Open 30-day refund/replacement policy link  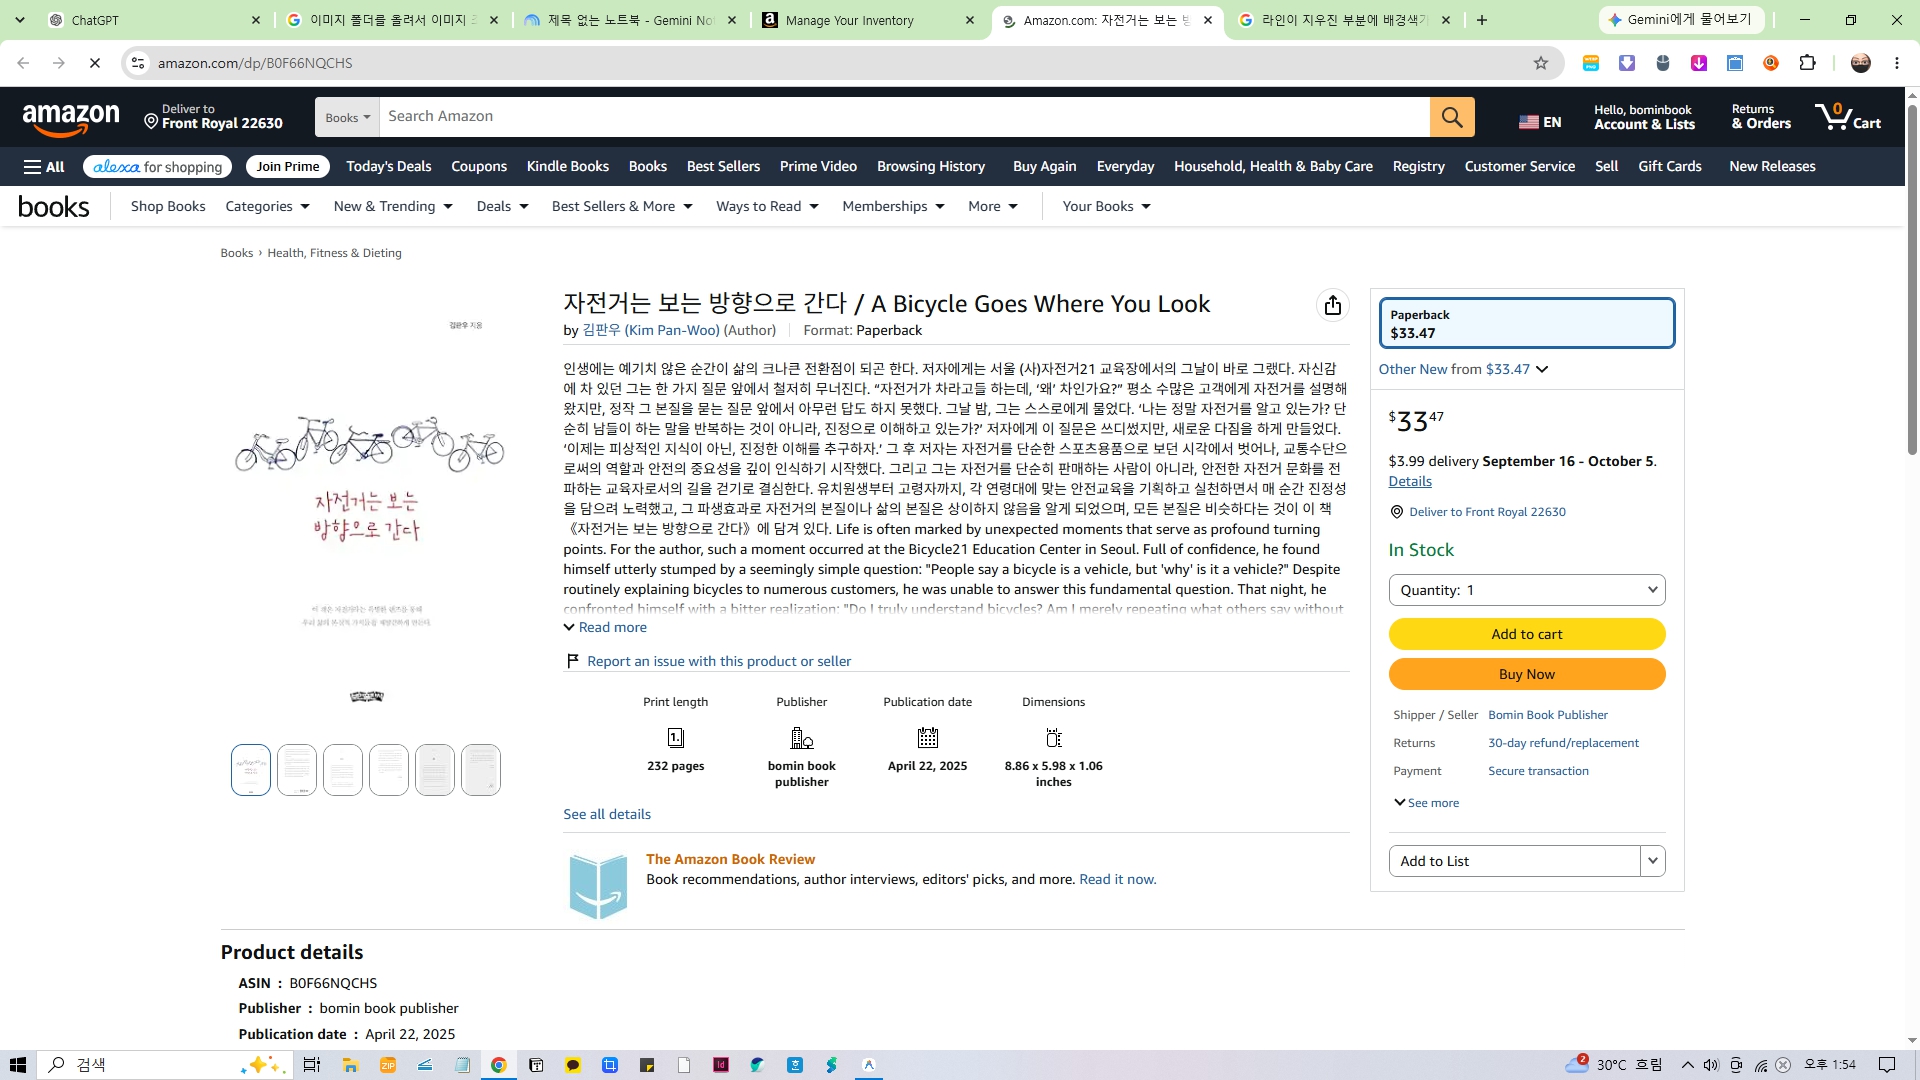pos(1563,743)
